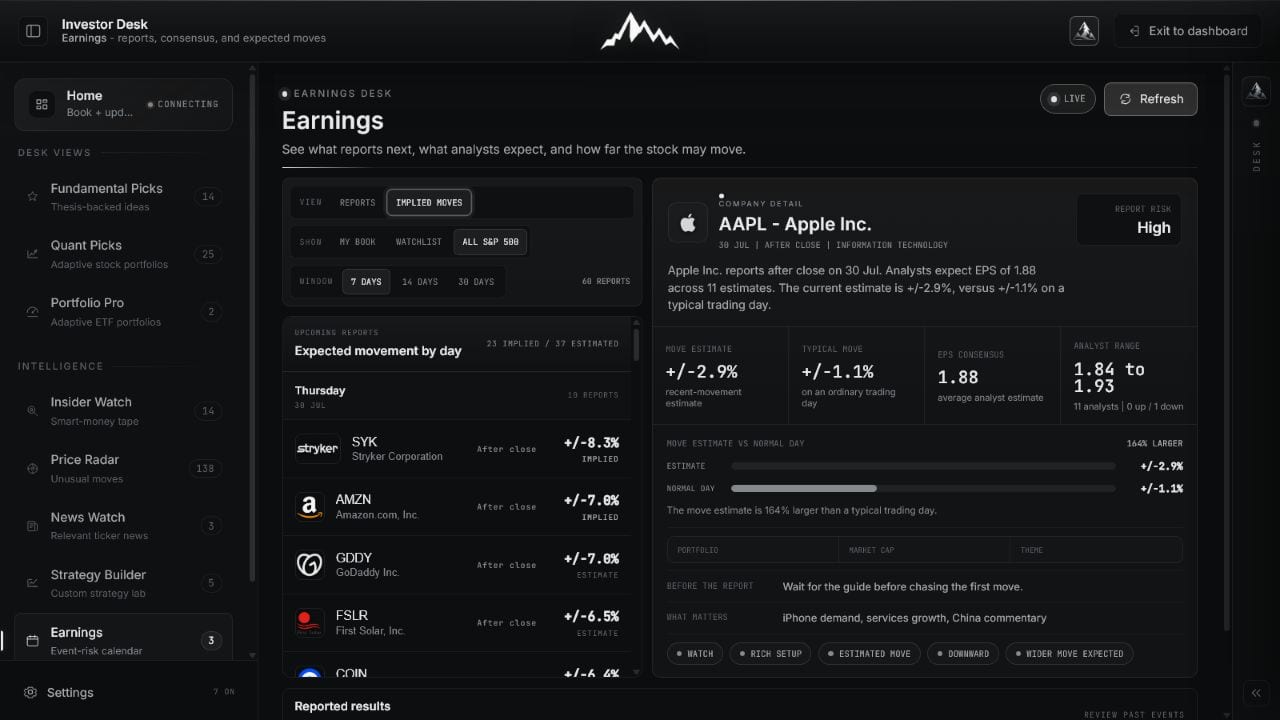Click the Estimate move bar

click(923, 466)
